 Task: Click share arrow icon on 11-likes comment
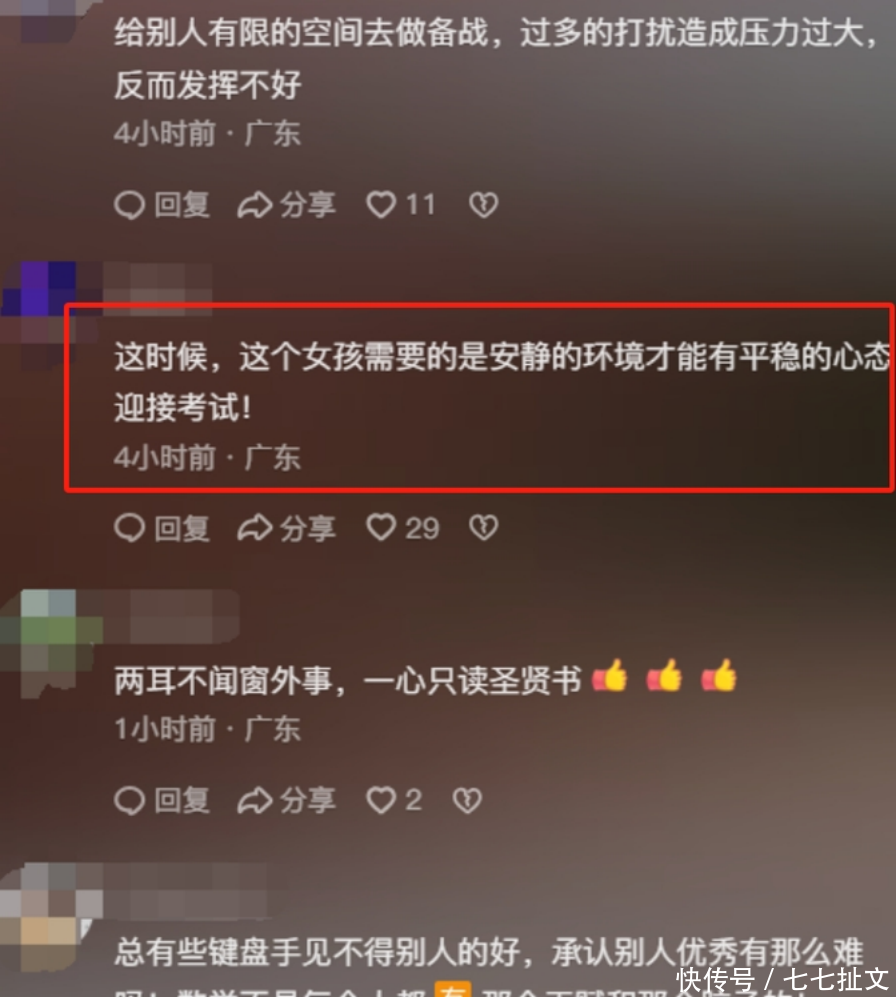255,205
